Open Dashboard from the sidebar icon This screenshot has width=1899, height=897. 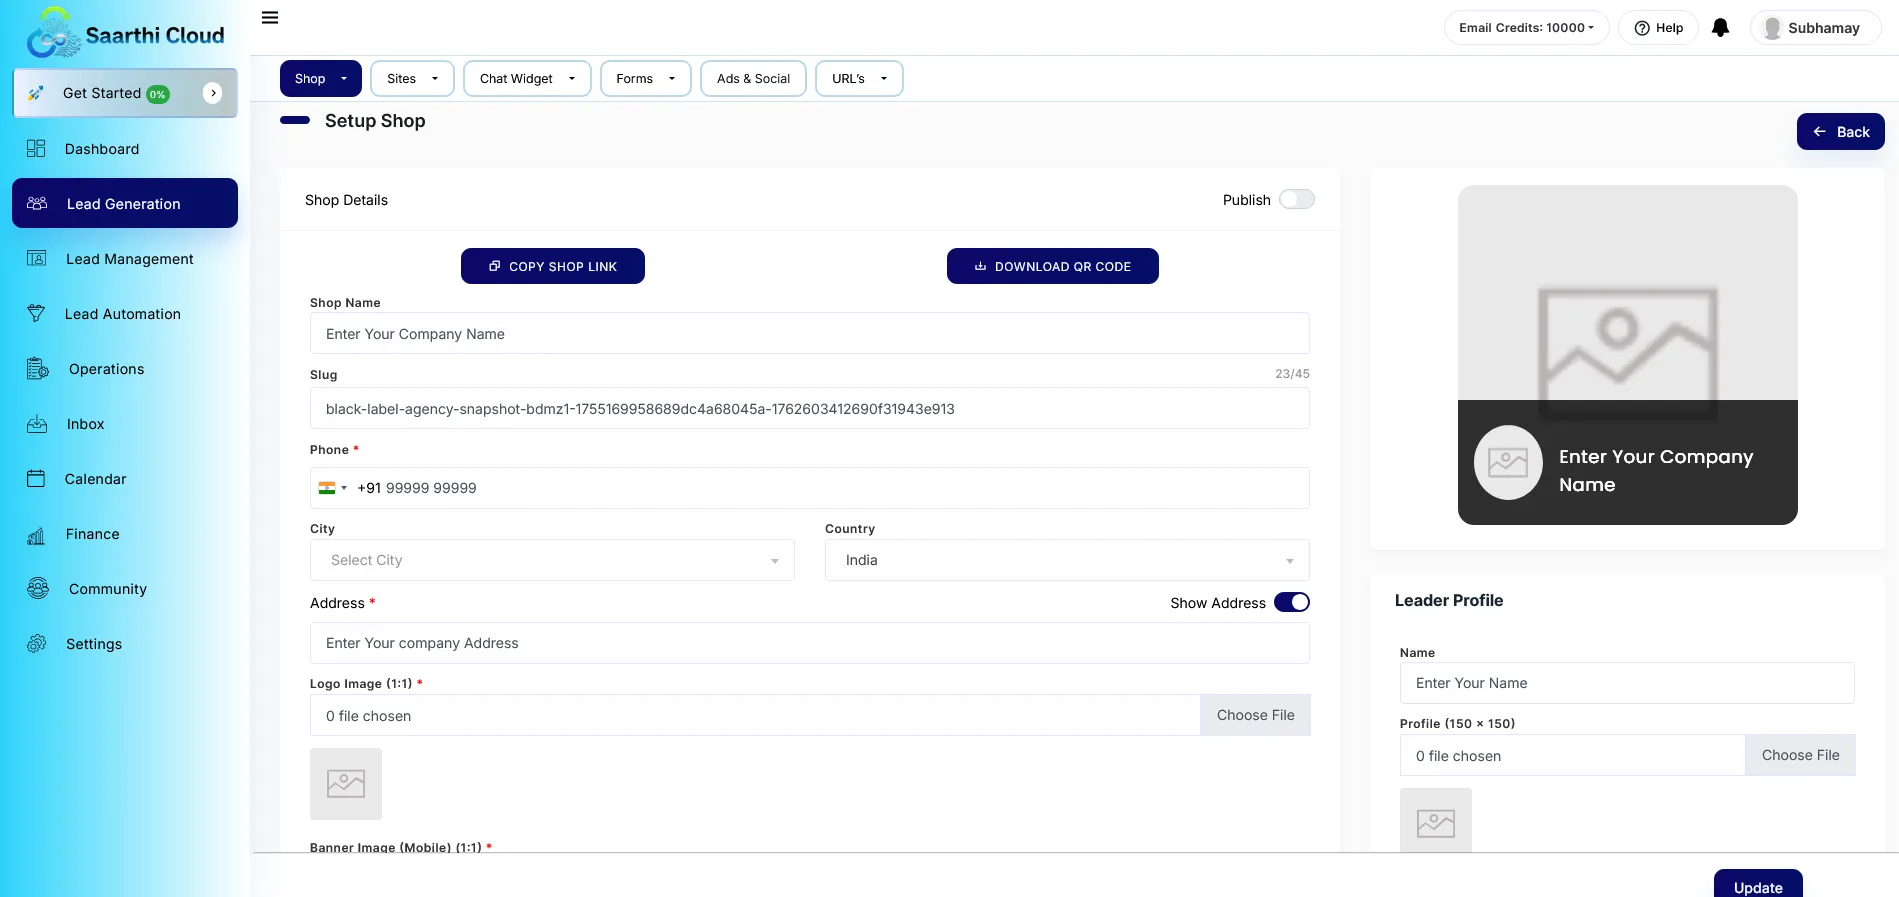click(37, 149)
